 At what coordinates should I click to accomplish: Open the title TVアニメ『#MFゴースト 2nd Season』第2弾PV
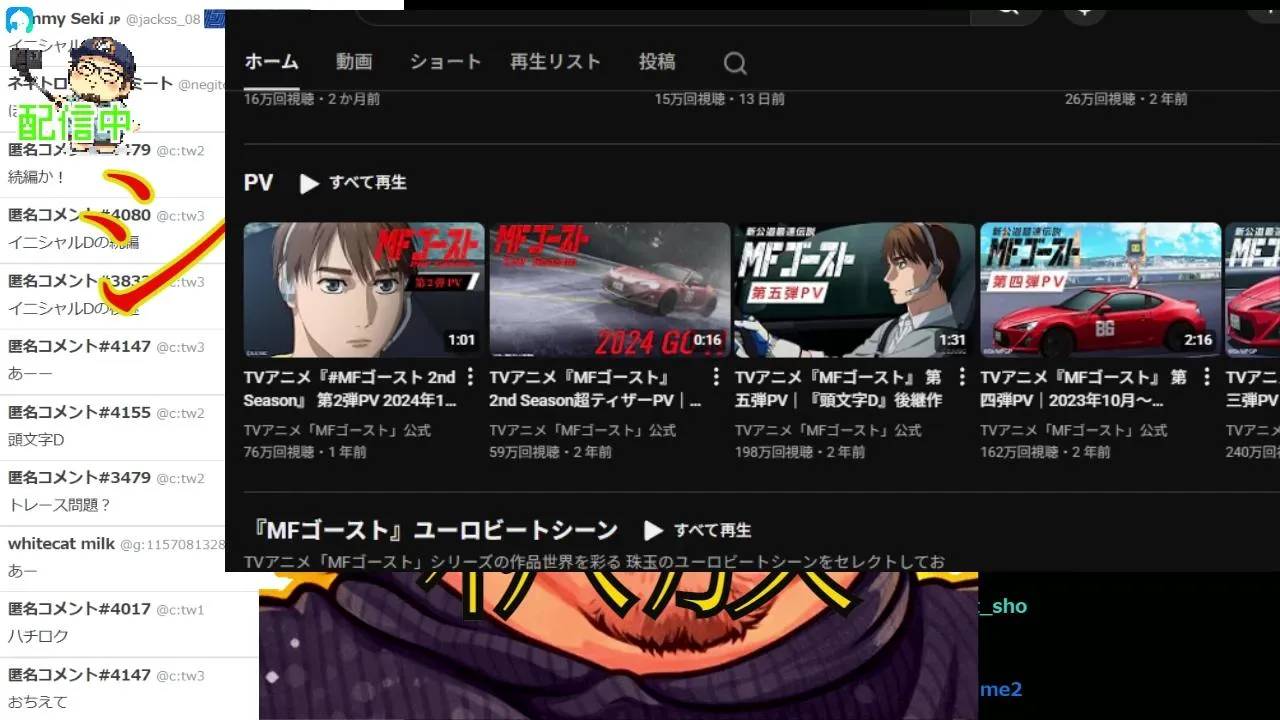click(351, 389)
